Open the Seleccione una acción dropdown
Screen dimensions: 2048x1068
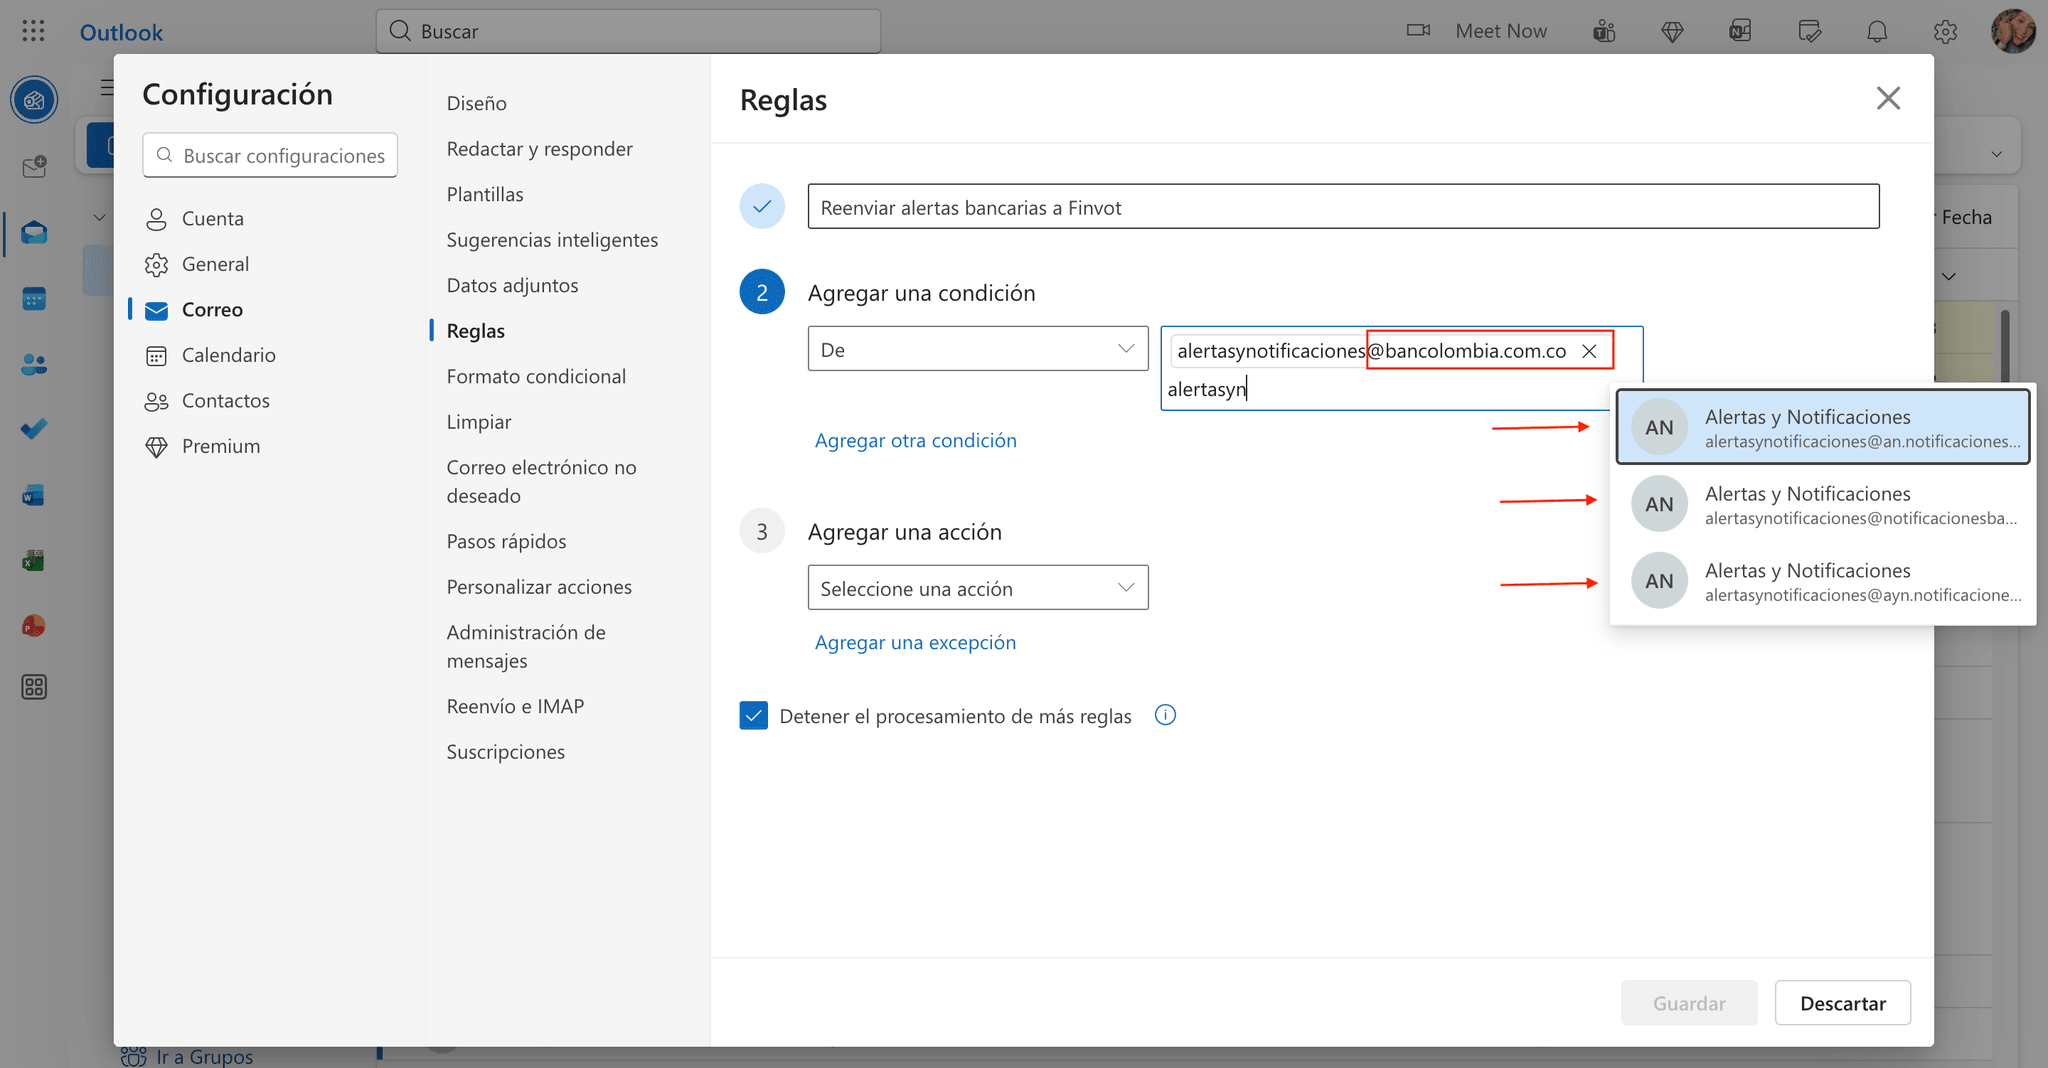(978, 588)
